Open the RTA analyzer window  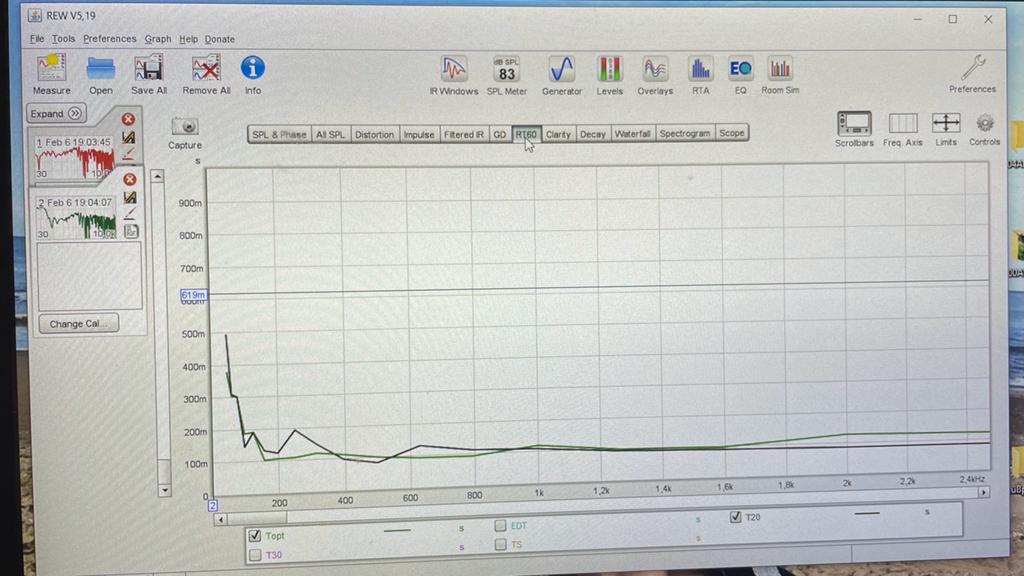(700, 70)
